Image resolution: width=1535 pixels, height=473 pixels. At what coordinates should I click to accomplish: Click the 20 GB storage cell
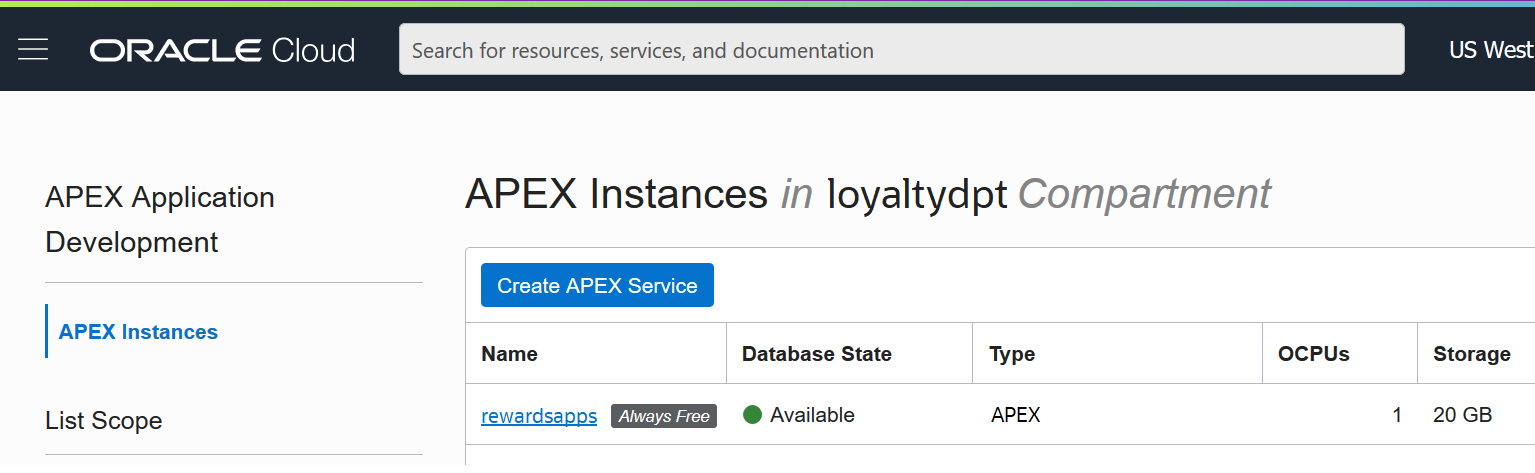[1462, 415]
